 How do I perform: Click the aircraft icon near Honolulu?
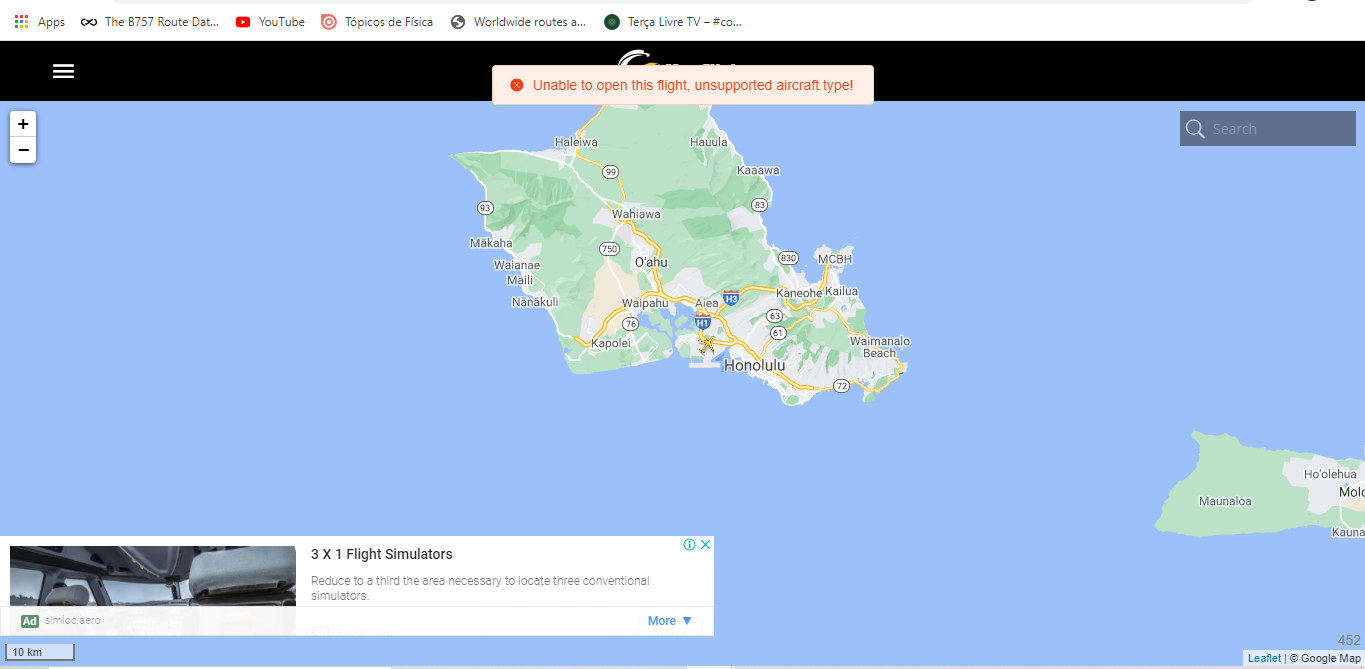tap(707, 344)
